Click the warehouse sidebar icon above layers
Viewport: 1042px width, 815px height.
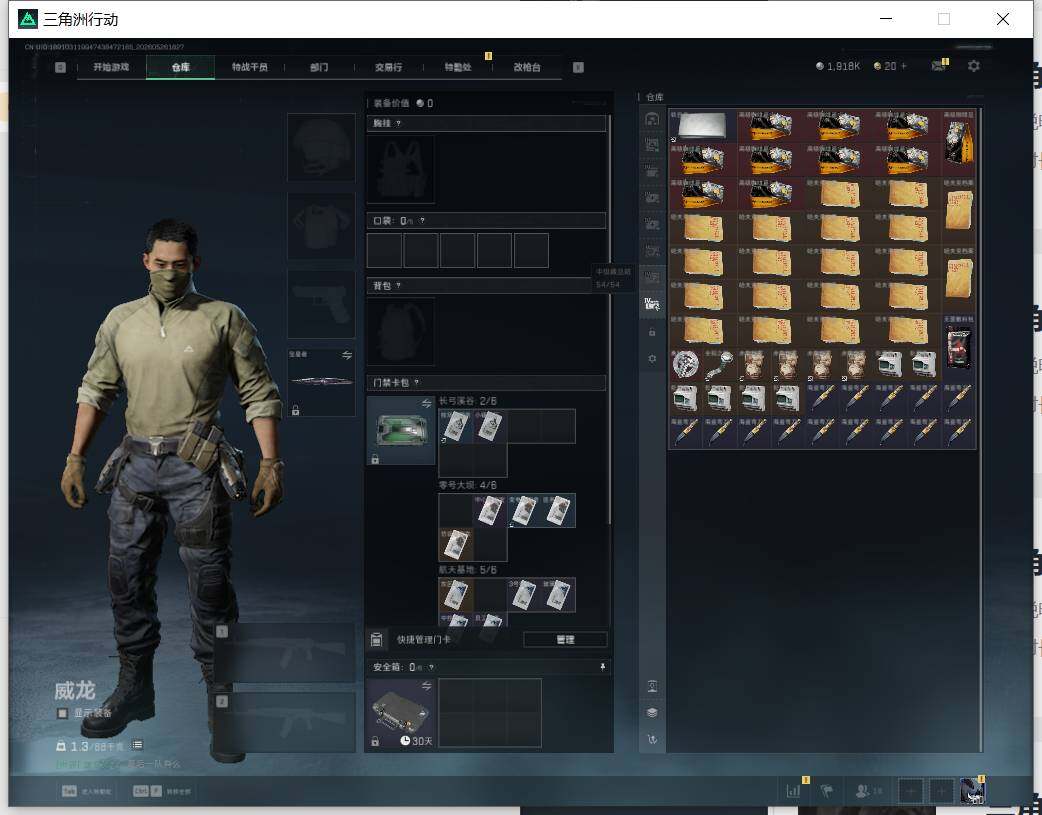point(652,686)
